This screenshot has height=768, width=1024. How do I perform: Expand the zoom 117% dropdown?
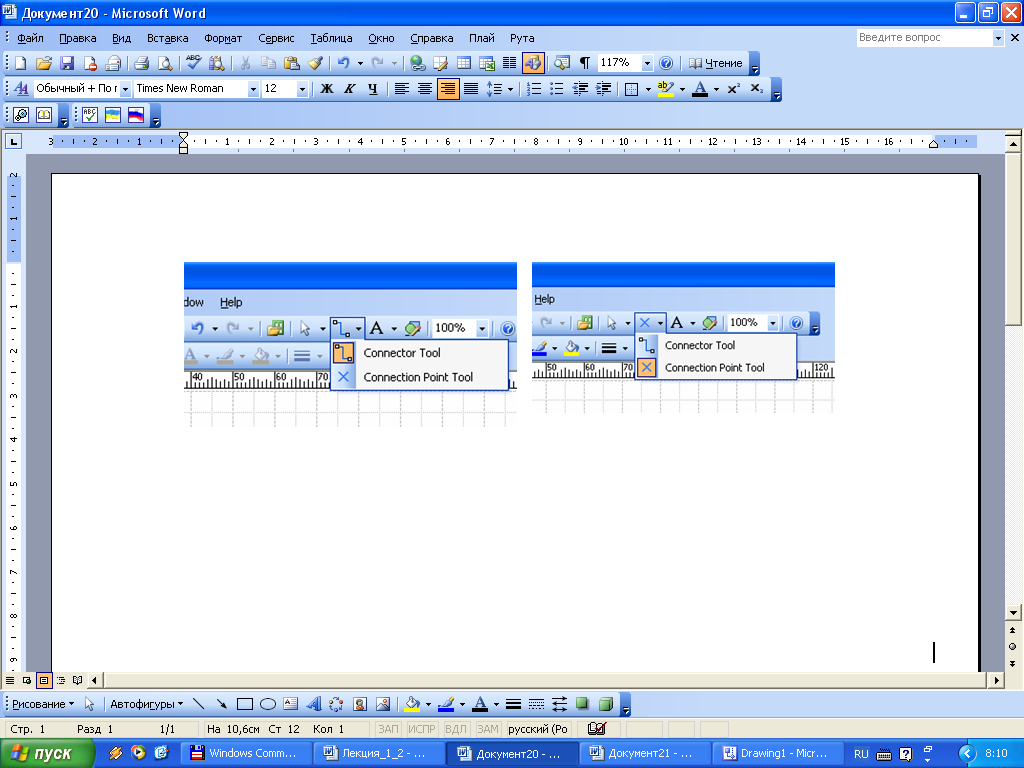tap(647, 63)
